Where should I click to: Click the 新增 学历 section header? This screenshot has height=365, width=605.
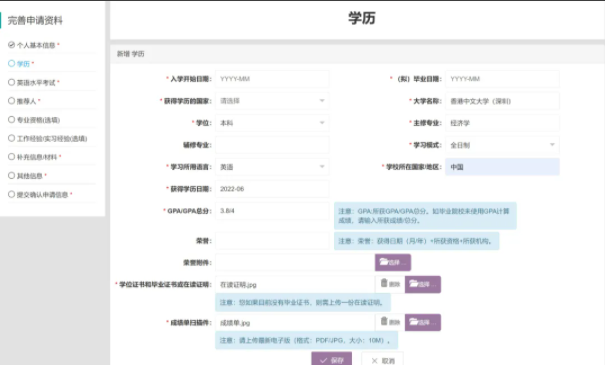click(130, 54)
